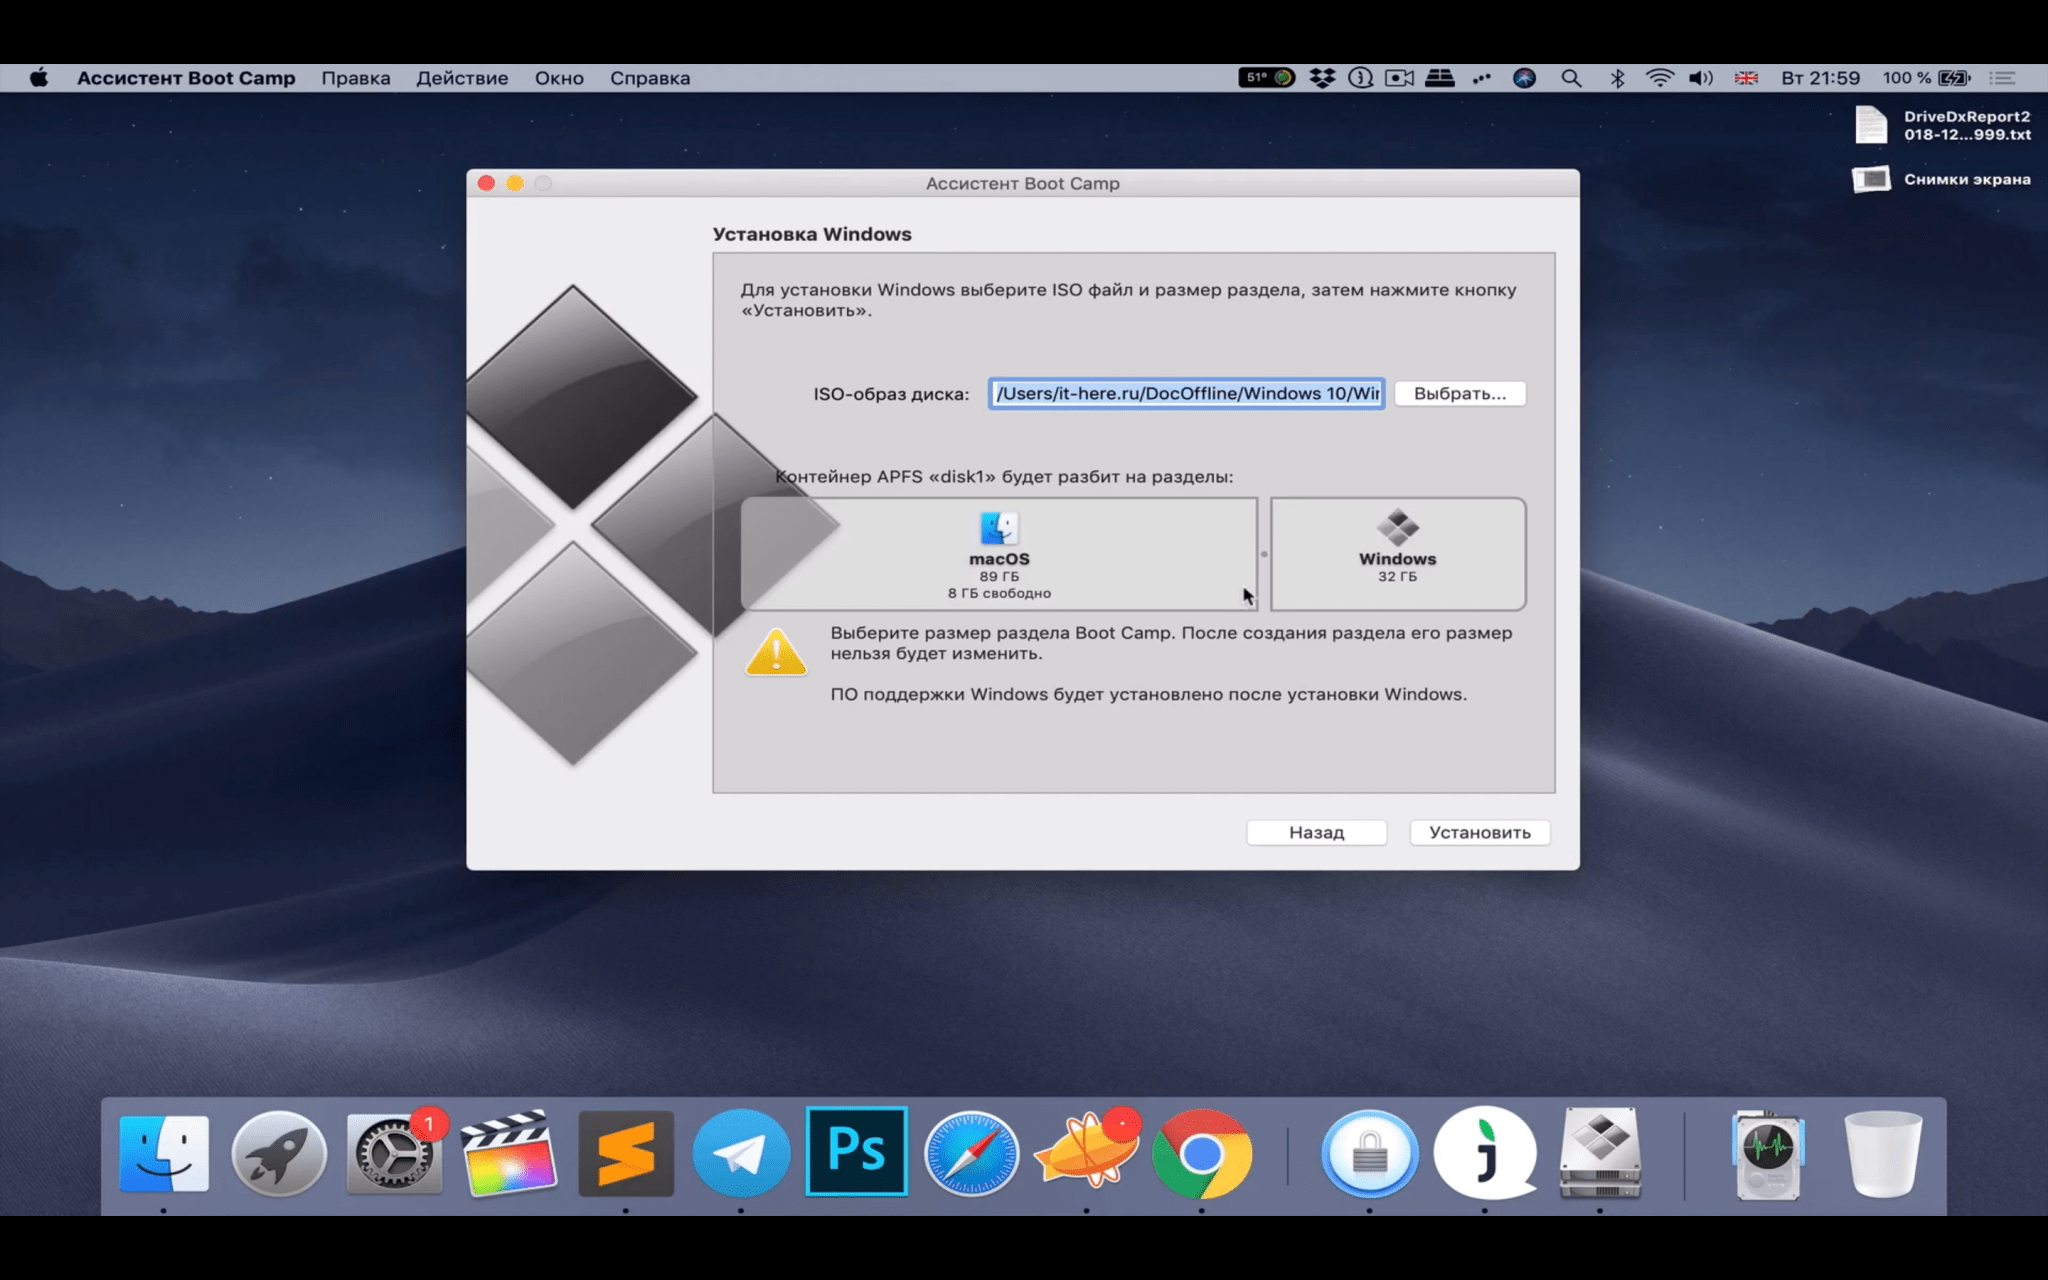2048x1280 pixels.
Task: Open the Wi-Fi menu
Action: point(1660,78)
